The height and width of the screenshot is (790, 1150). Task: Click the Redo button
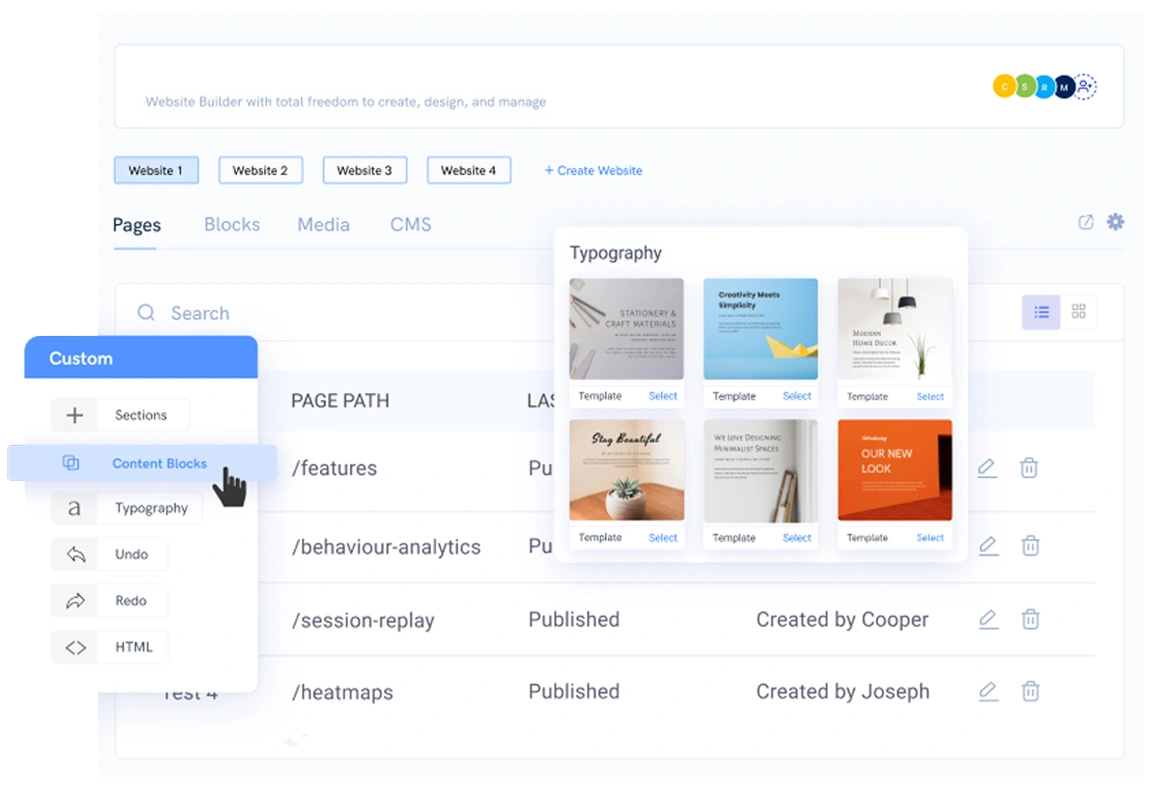[x=131, y=601]
